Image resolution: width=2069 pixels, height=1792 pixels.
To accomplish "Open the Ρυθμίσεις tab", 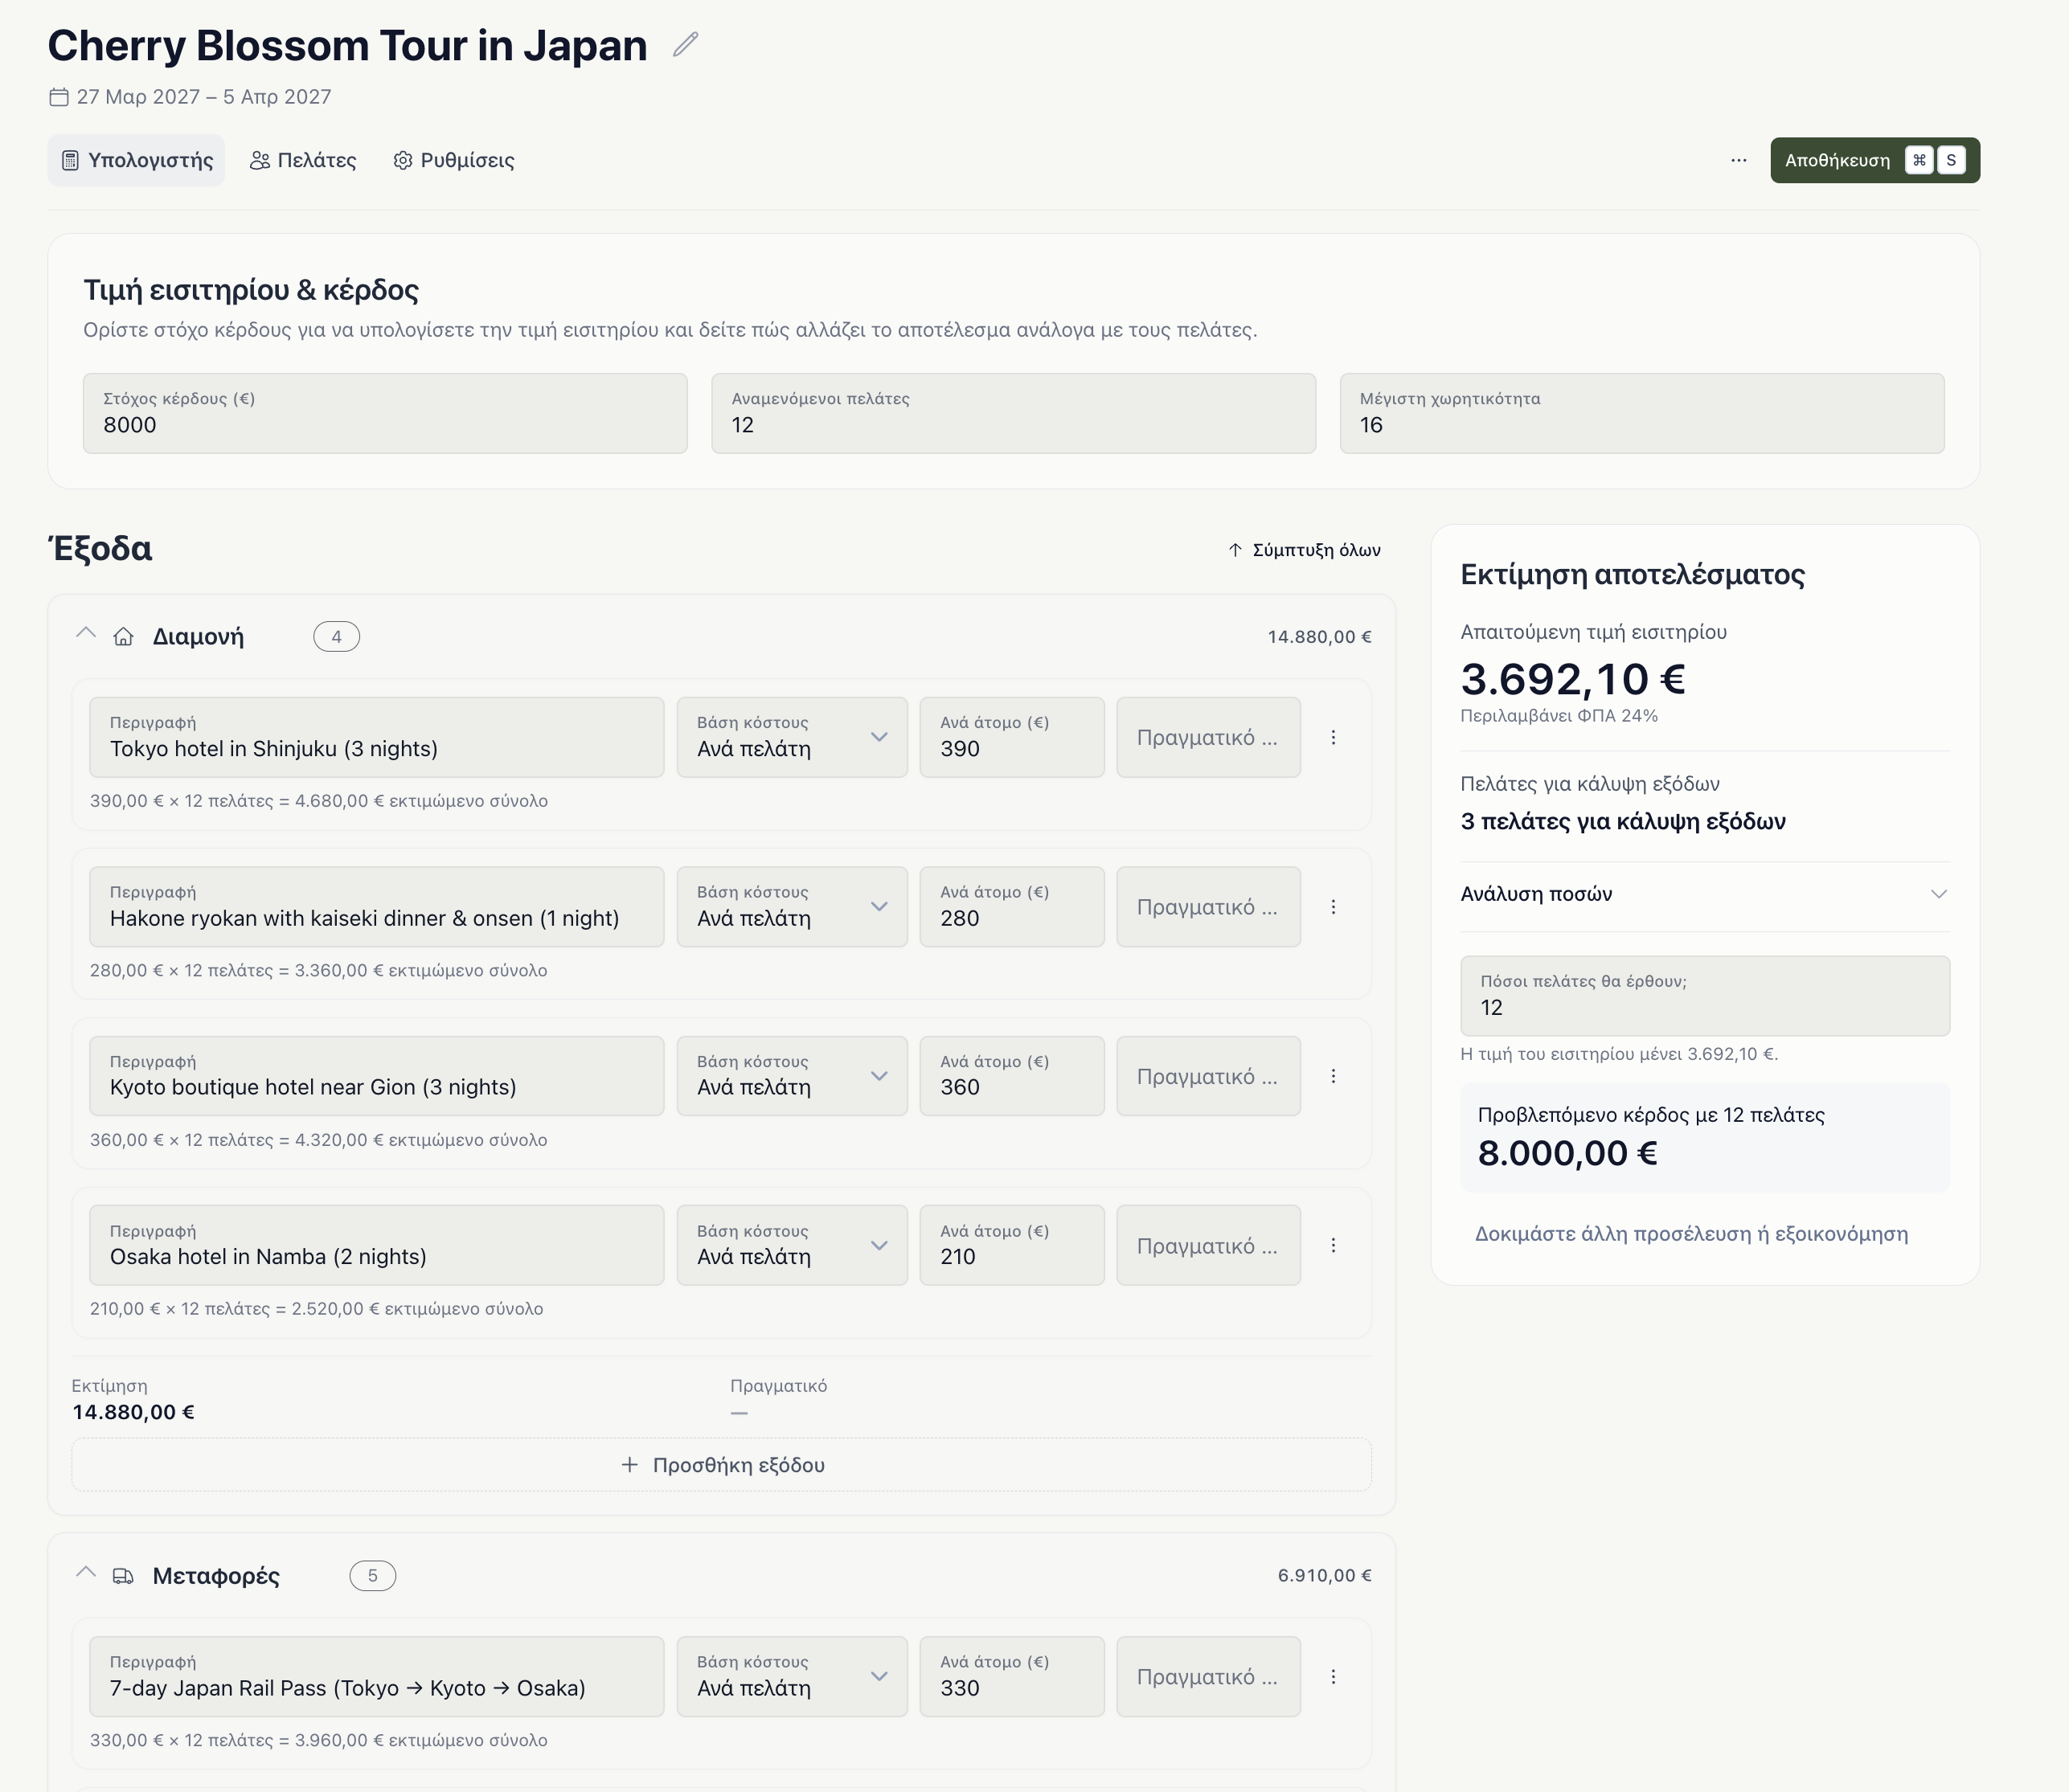I will (454, 160).
